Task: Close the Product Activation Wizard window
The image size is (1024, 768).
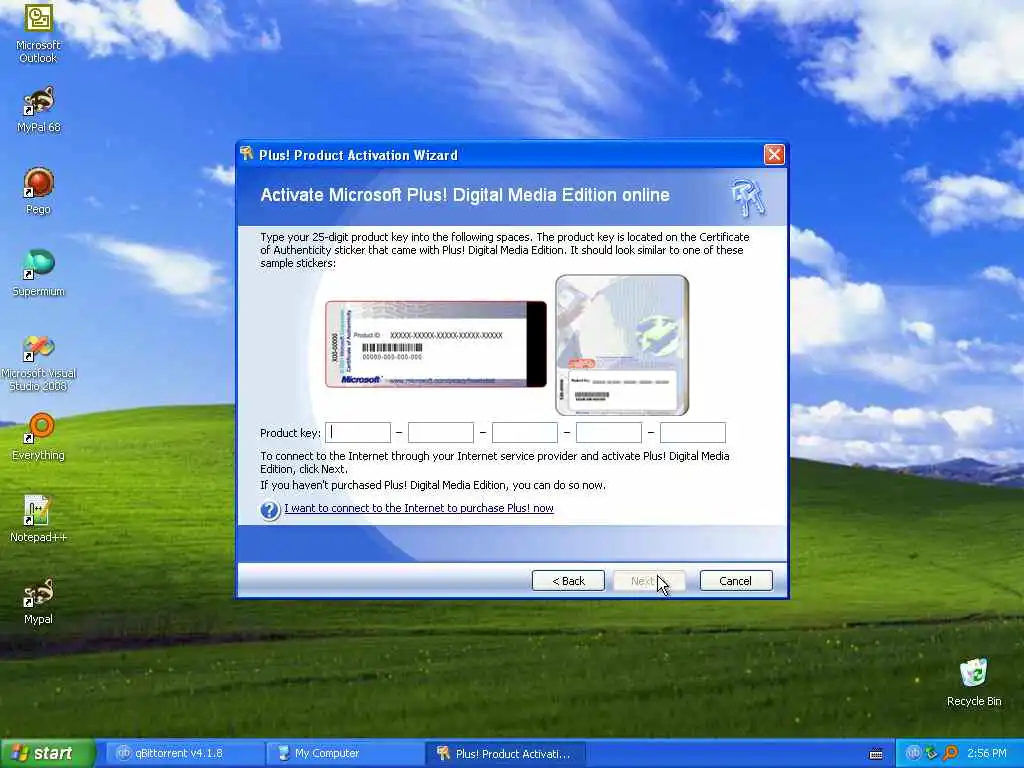Action: (774, 155)
